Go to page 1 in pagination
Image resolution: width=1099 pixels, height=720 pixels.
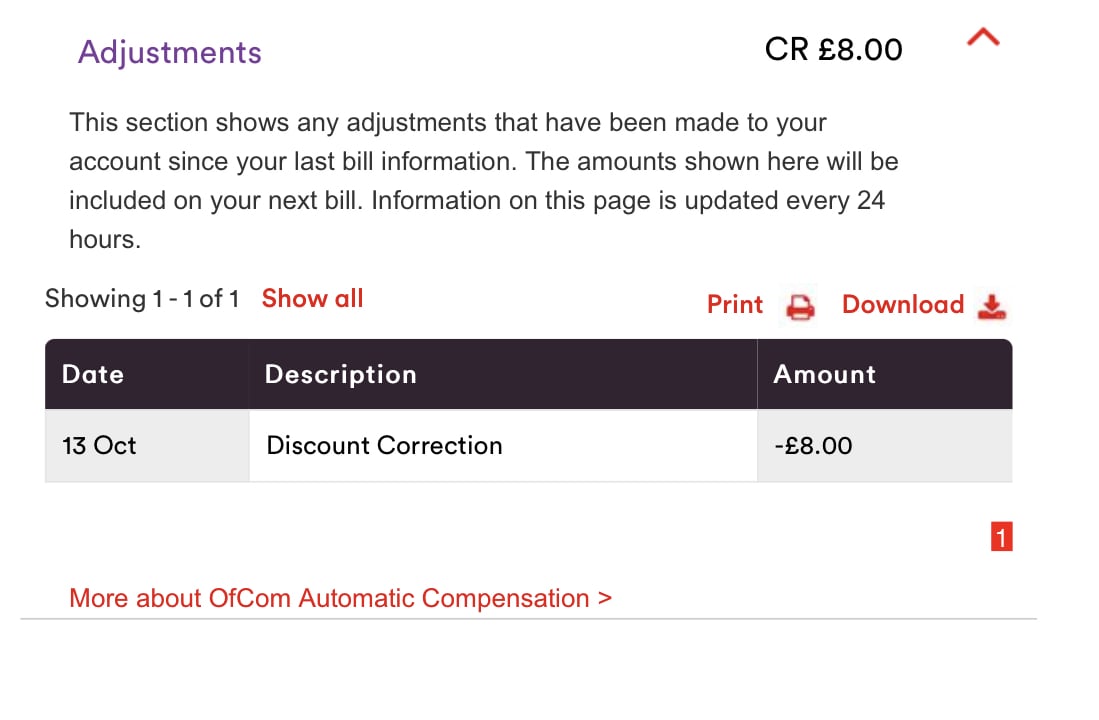point(1002,537)
